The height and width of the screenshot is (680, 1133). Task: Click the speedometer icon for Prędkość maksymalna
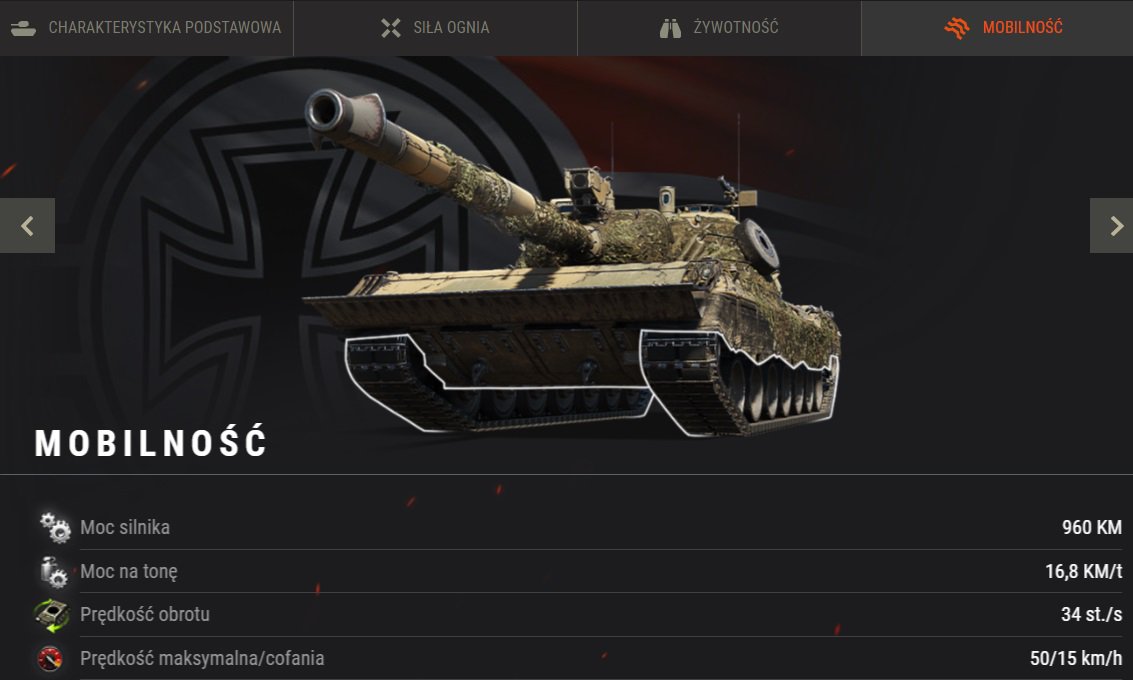(50, 658)
